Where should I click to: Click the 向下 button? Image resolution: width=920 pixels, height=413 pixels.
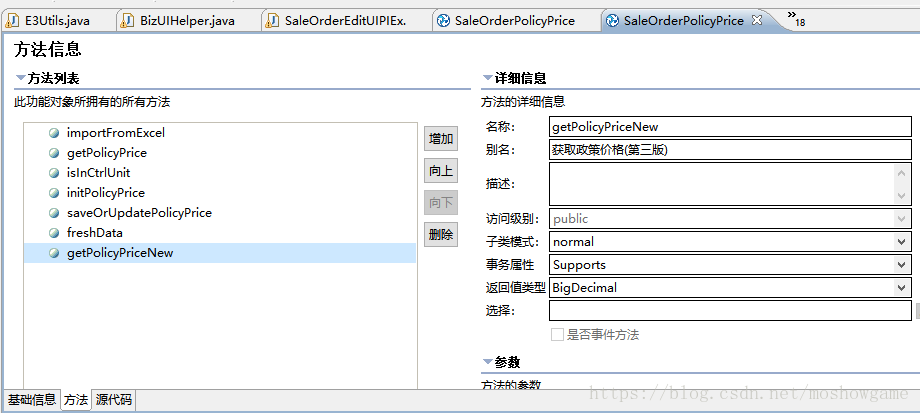pyautogui.click(x=441, y=203)
